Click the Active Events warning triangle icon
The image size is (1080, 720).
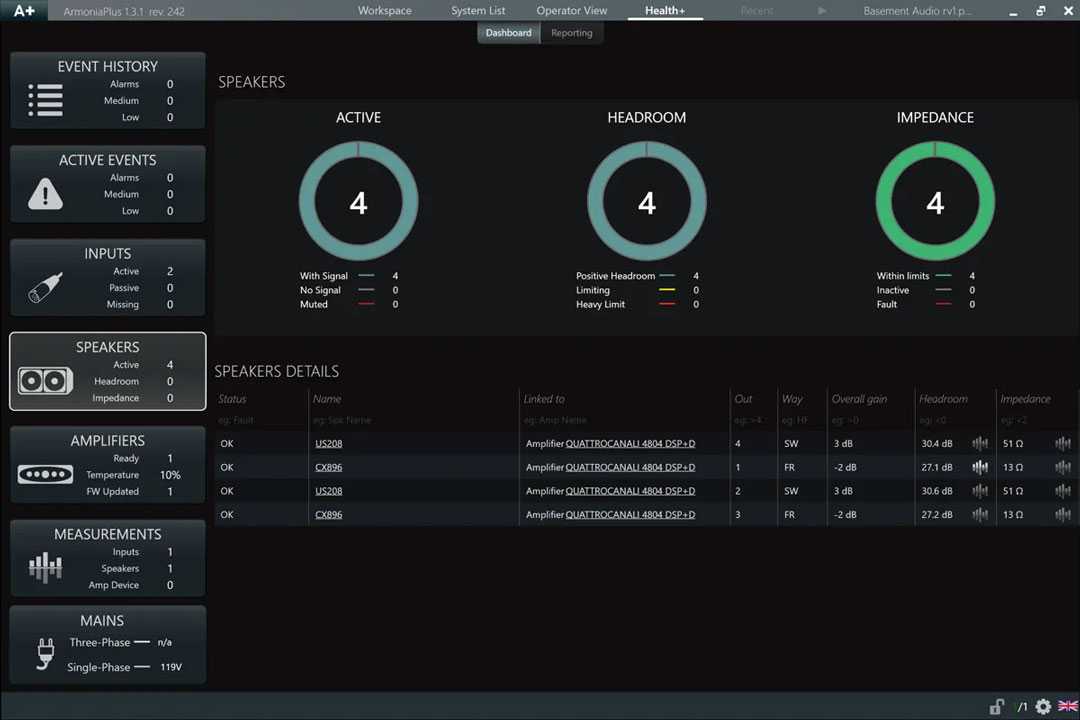(45, 194)
